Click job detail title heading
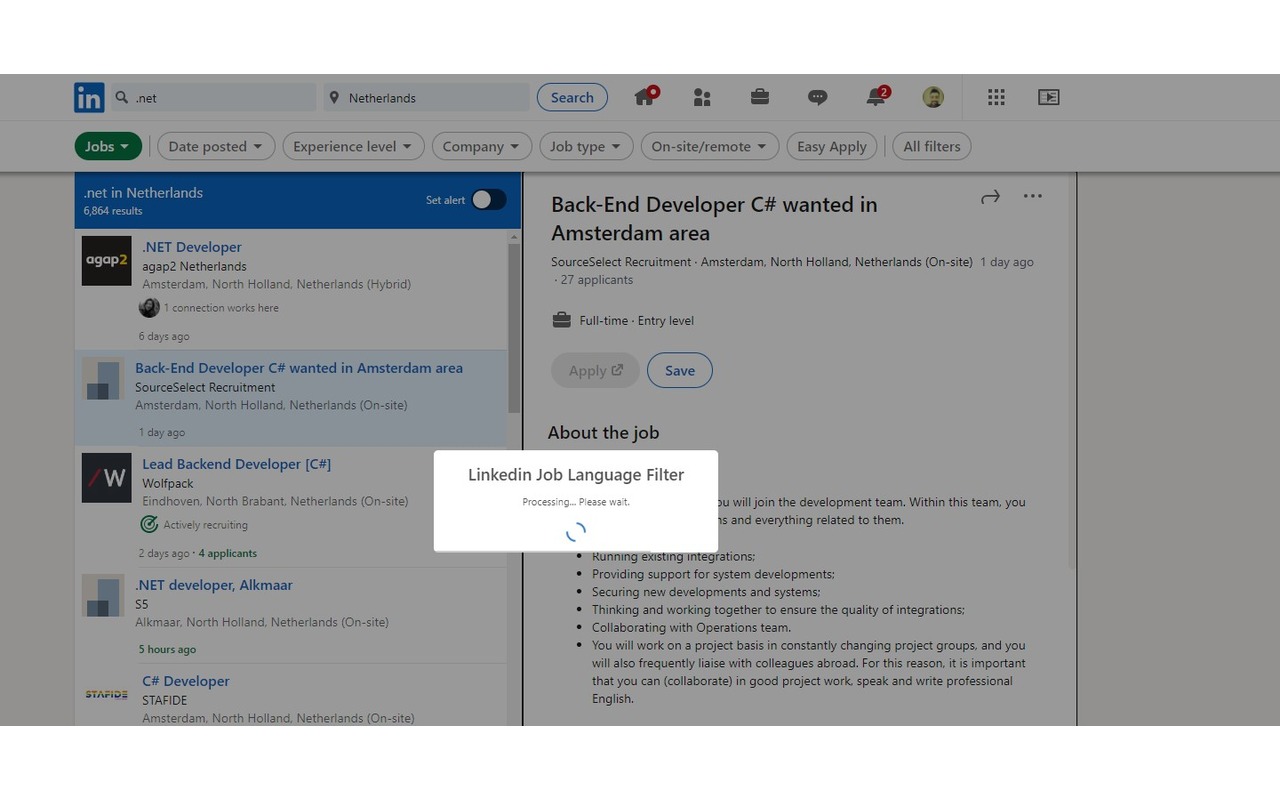The image size is (1280, 800). point(714,219)
